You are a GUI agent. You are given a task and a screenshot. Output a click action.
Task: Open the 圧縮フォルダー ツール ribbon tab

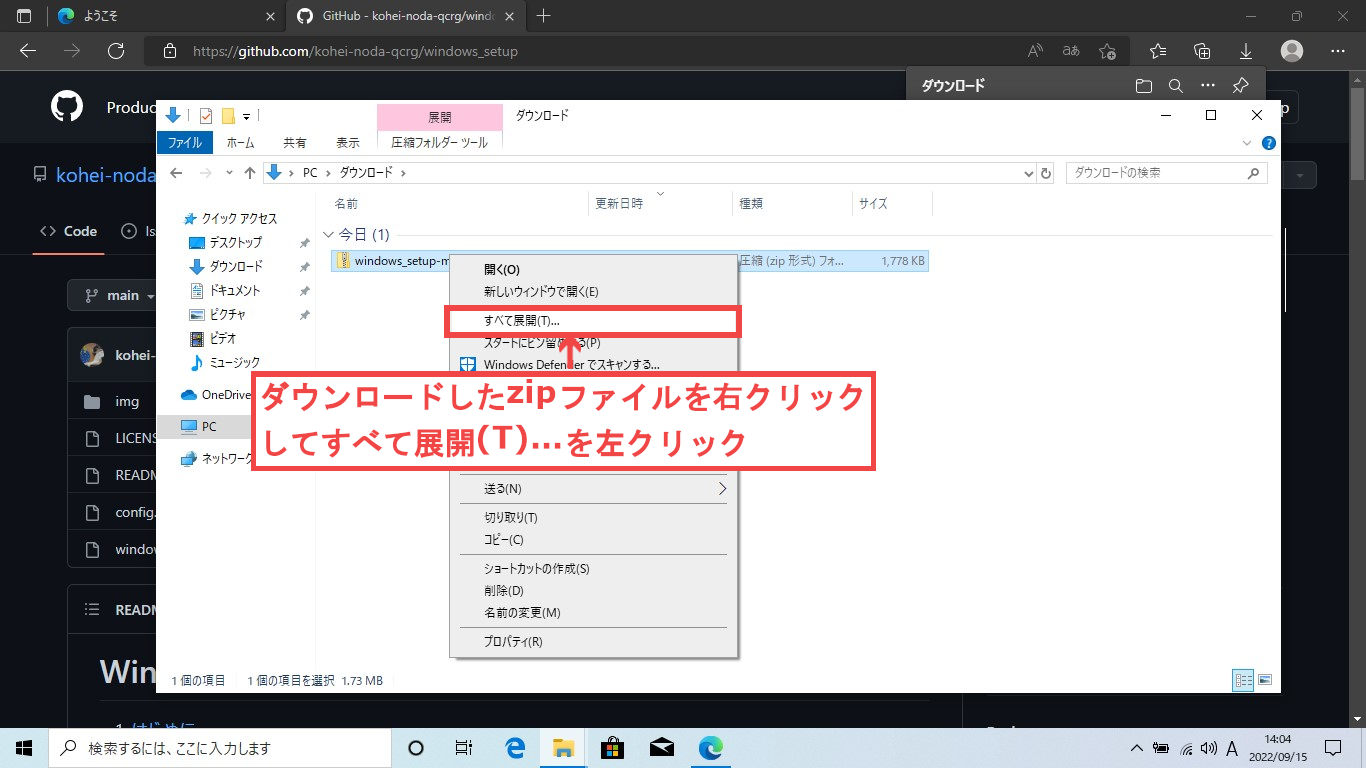440,143
